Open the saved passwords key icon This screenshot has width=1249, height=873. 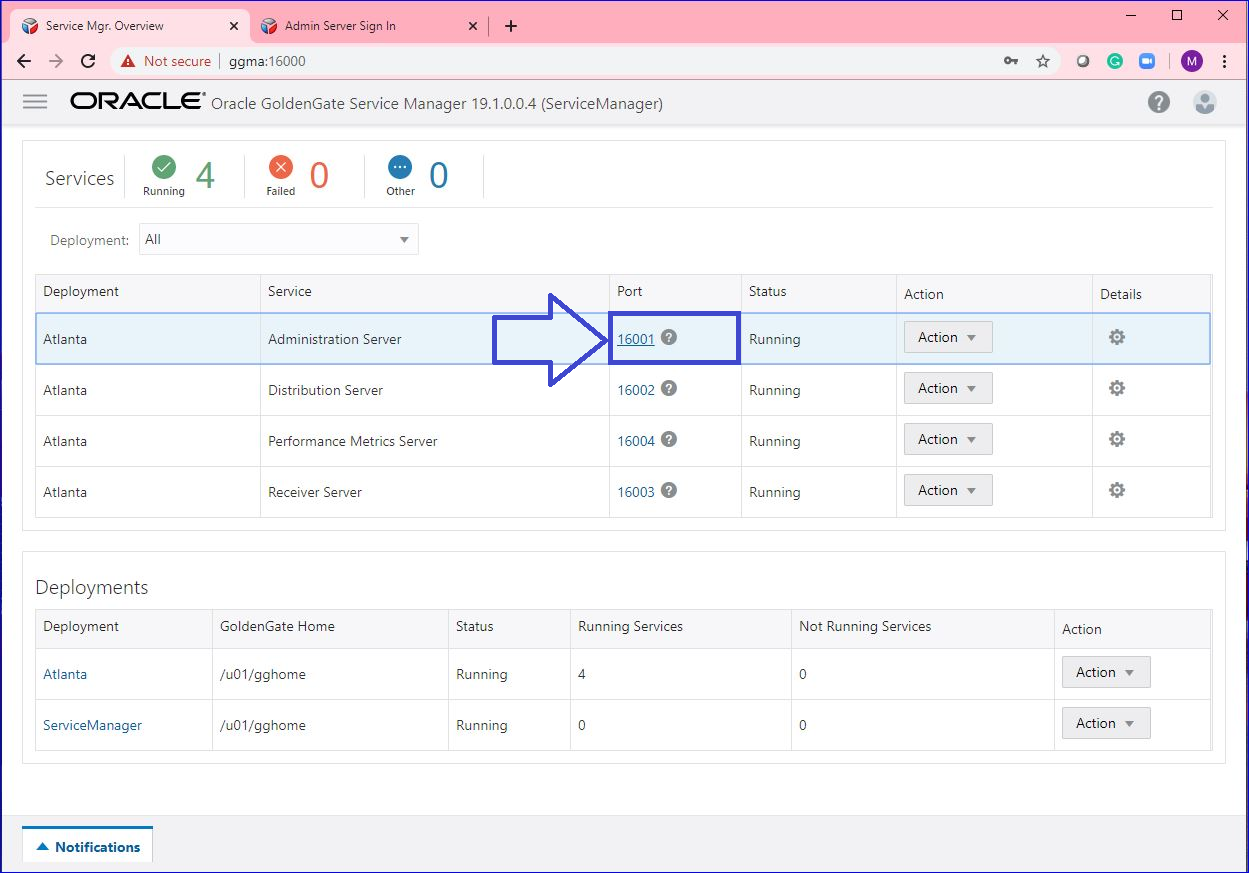pos(1011,61)
